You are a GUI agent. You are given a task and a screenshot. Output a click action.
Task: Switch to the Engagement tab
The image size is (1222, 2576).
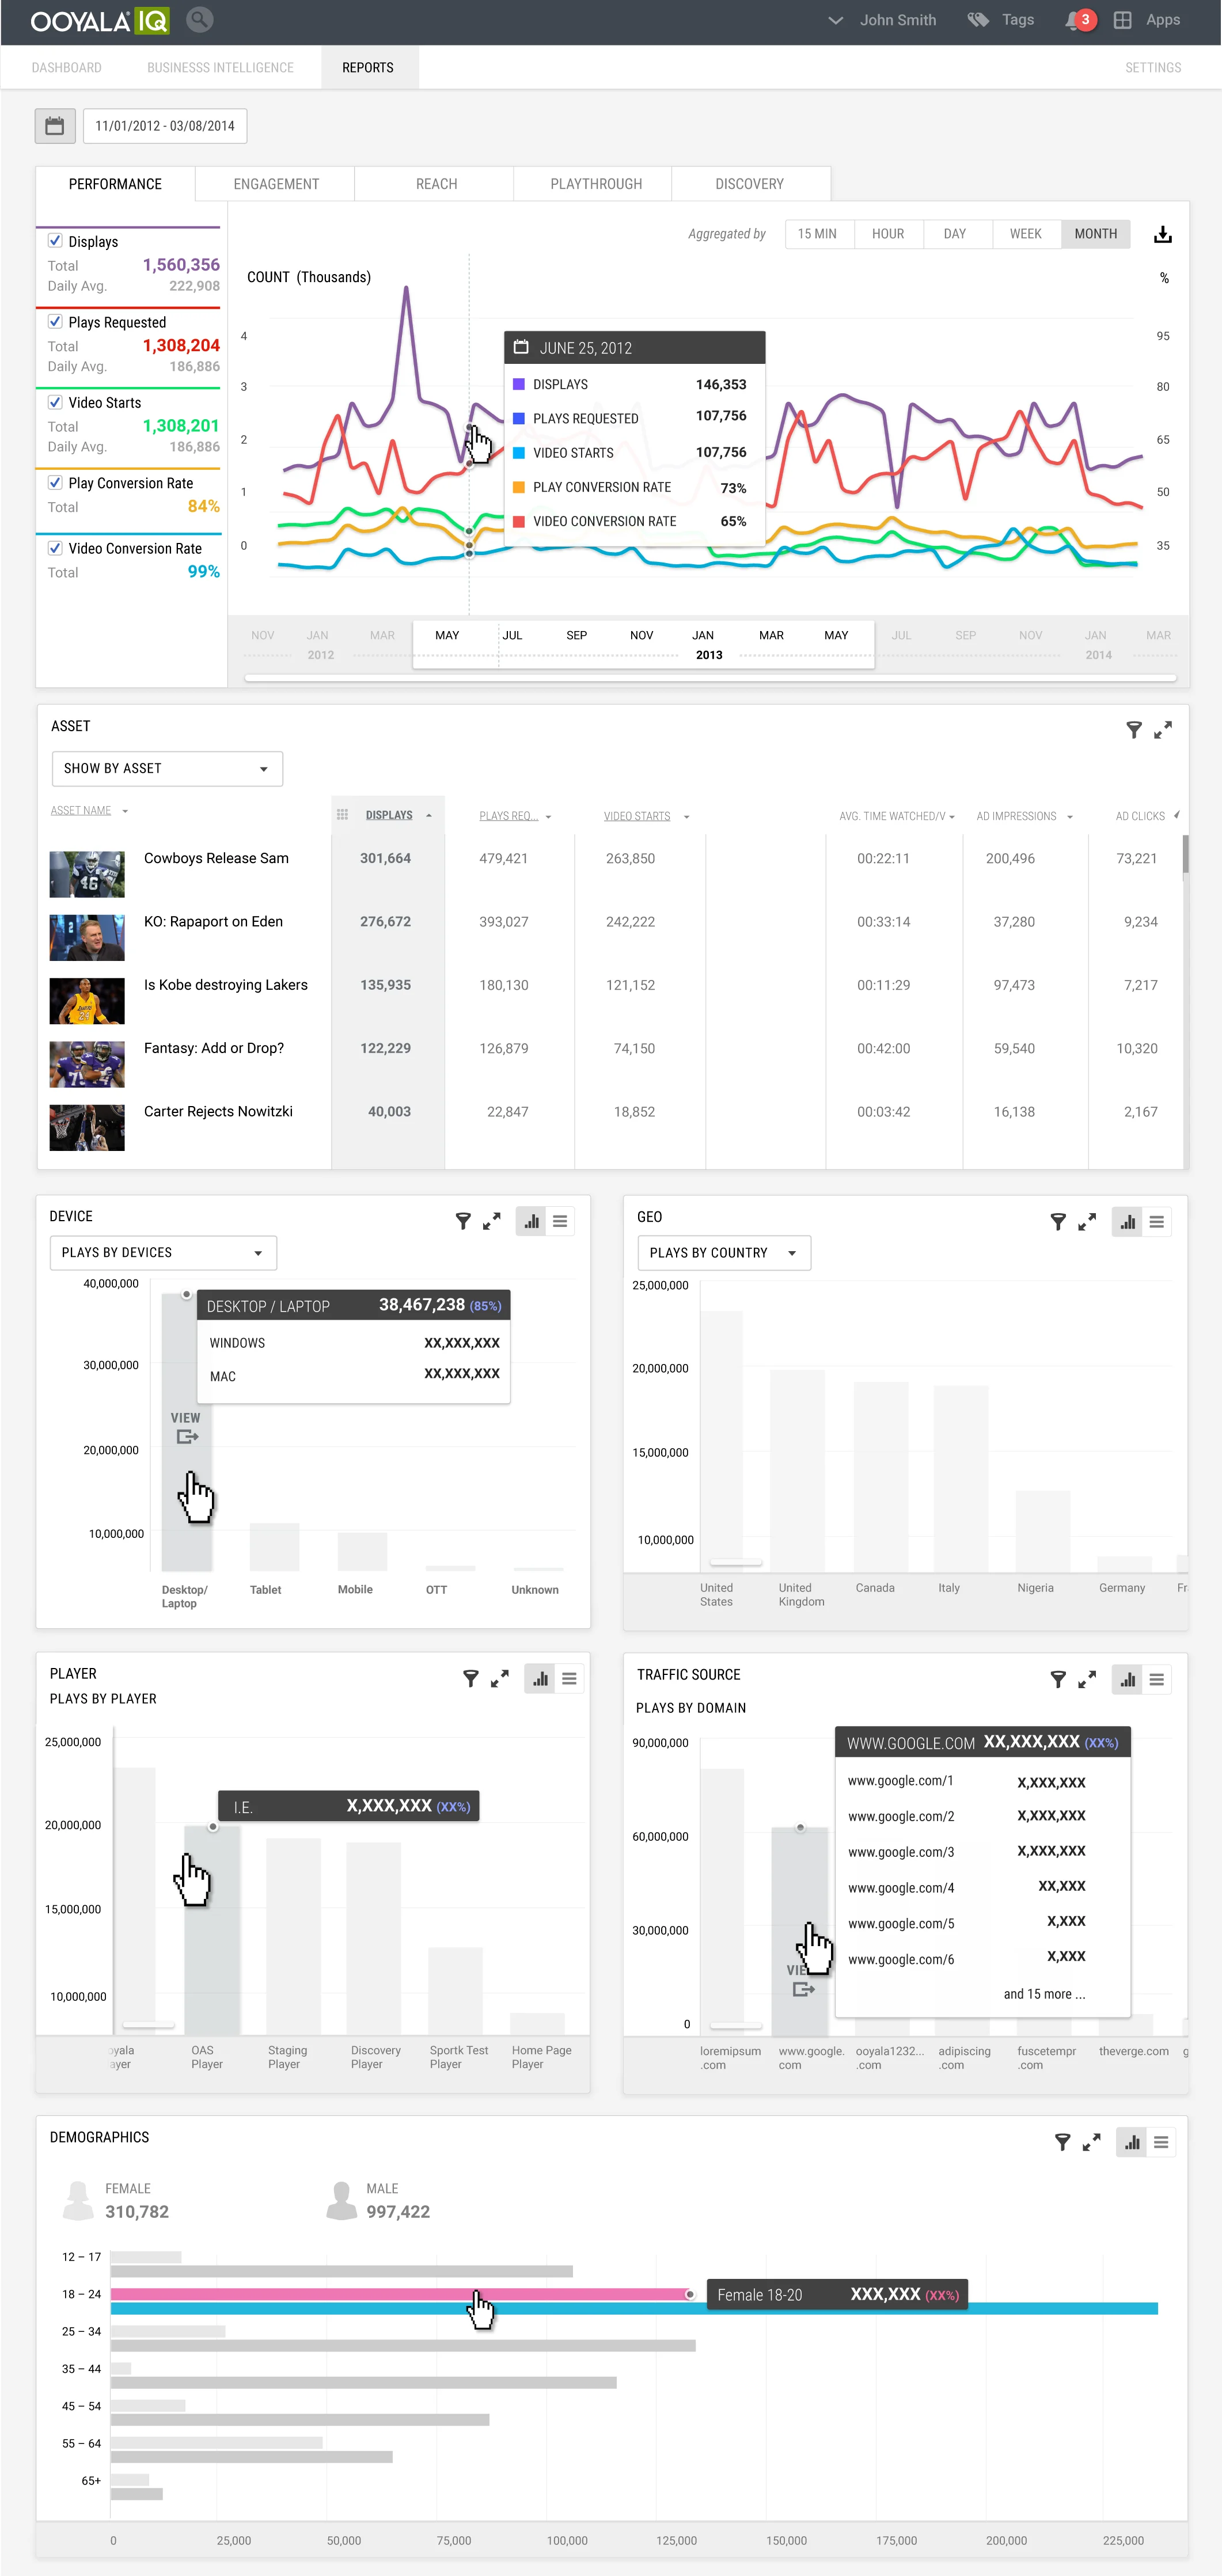click(276, 184)
